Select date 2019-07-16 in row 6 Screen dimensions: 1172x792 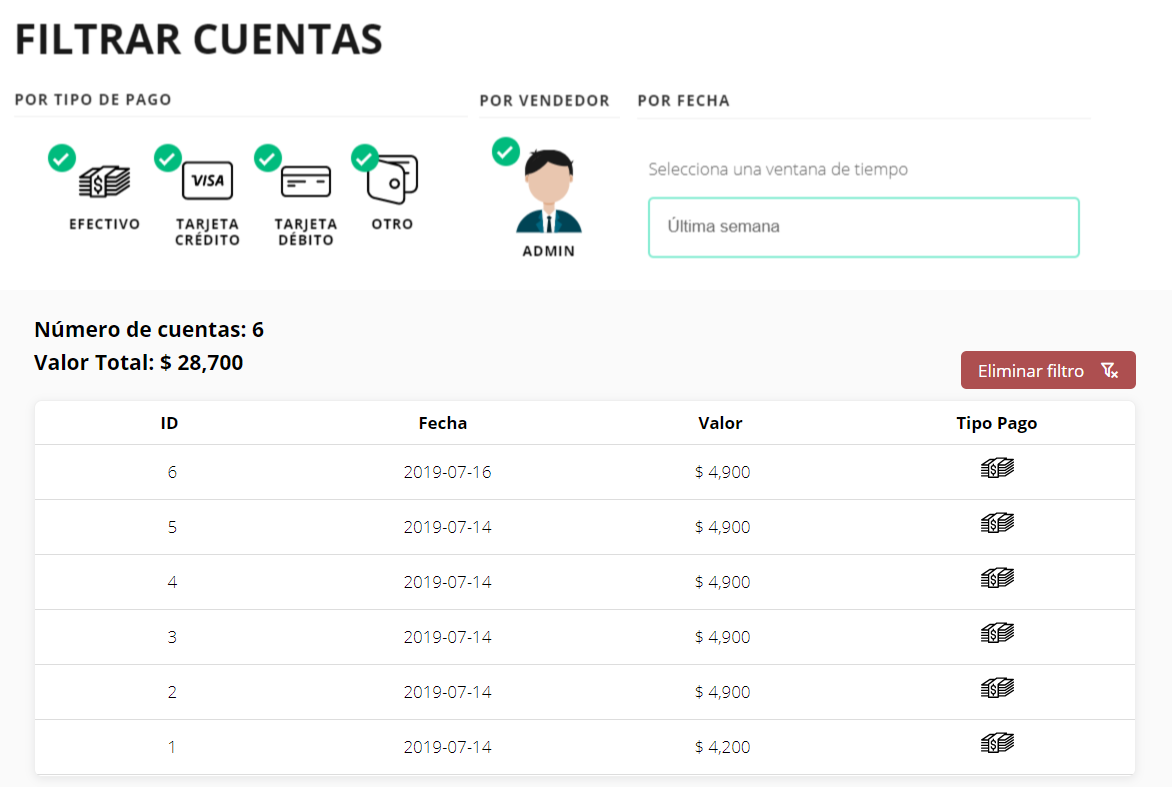[x=448, y=472]
